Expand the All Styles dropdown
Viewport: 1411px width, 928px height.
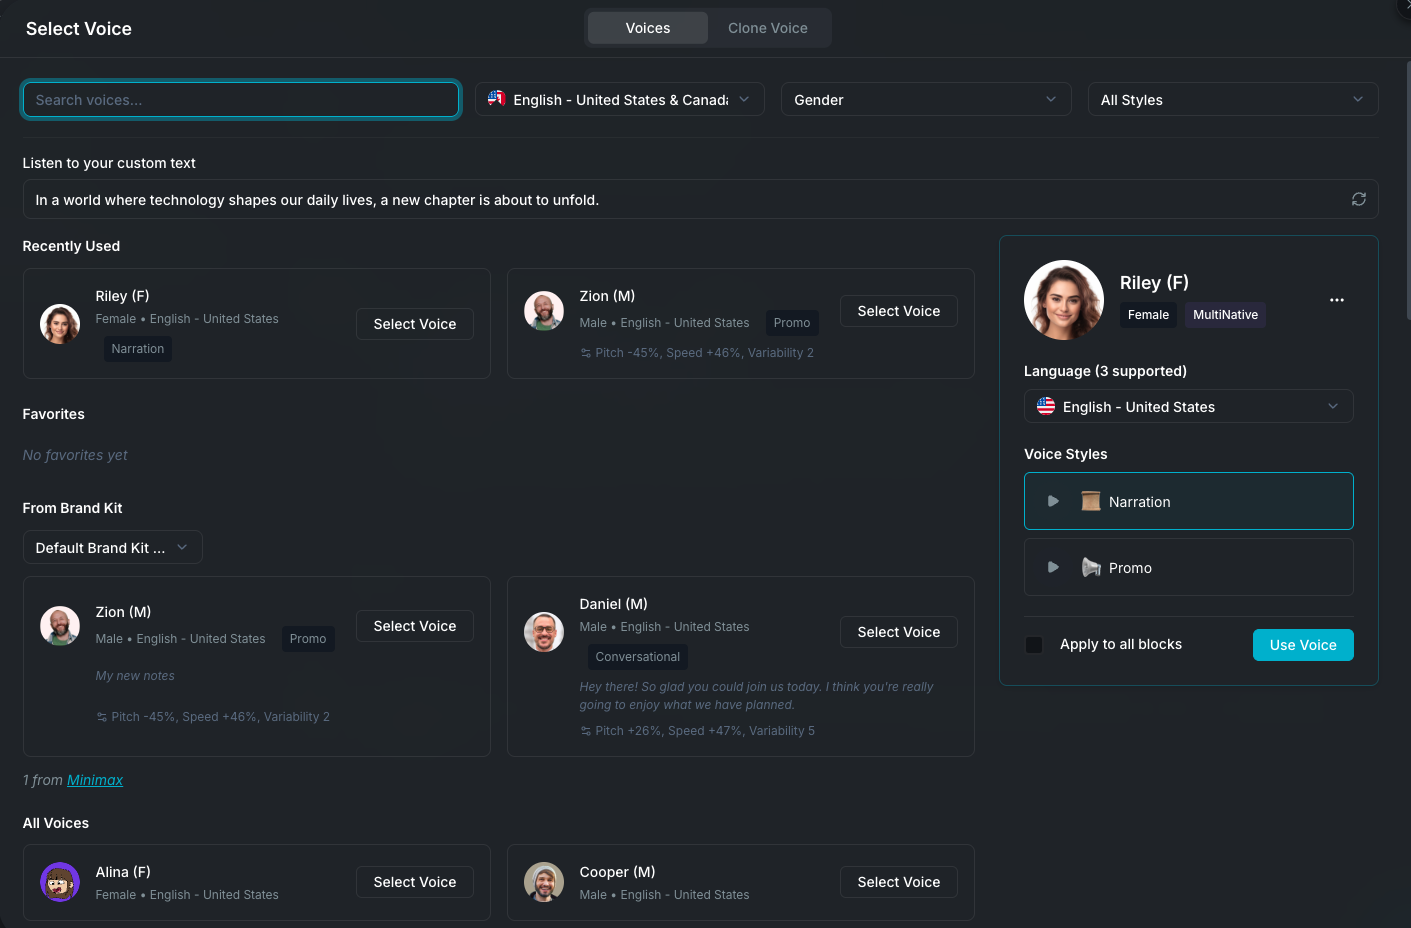point(1232,99)
